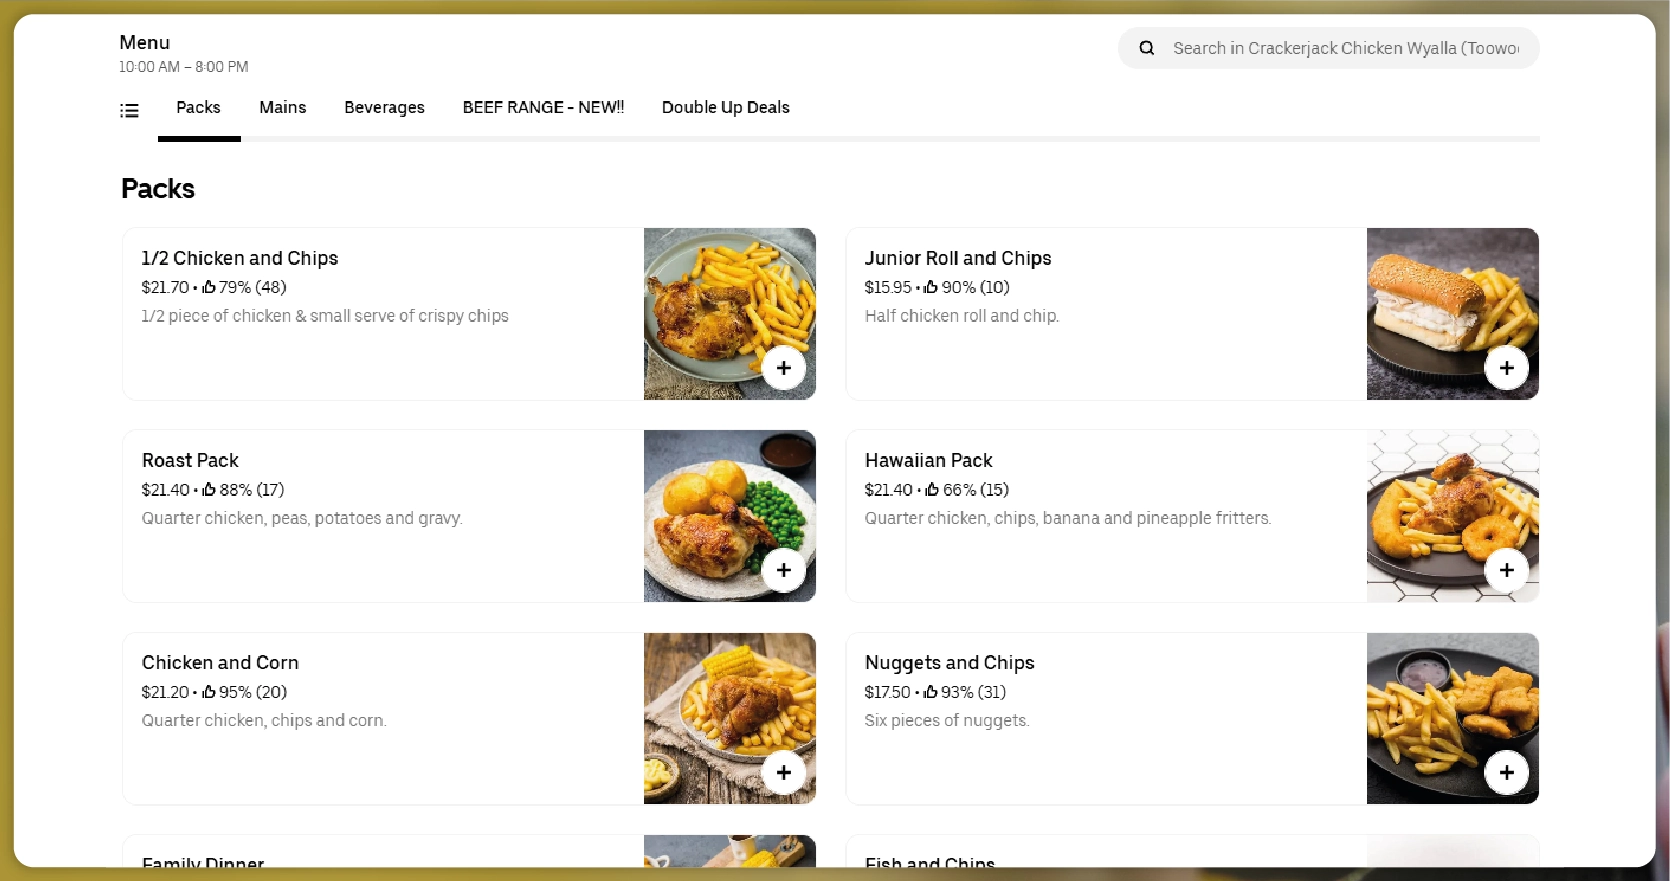Go to BEEF RANGE - NEW!! tab

pyautogui.click(x=543, y=107)
